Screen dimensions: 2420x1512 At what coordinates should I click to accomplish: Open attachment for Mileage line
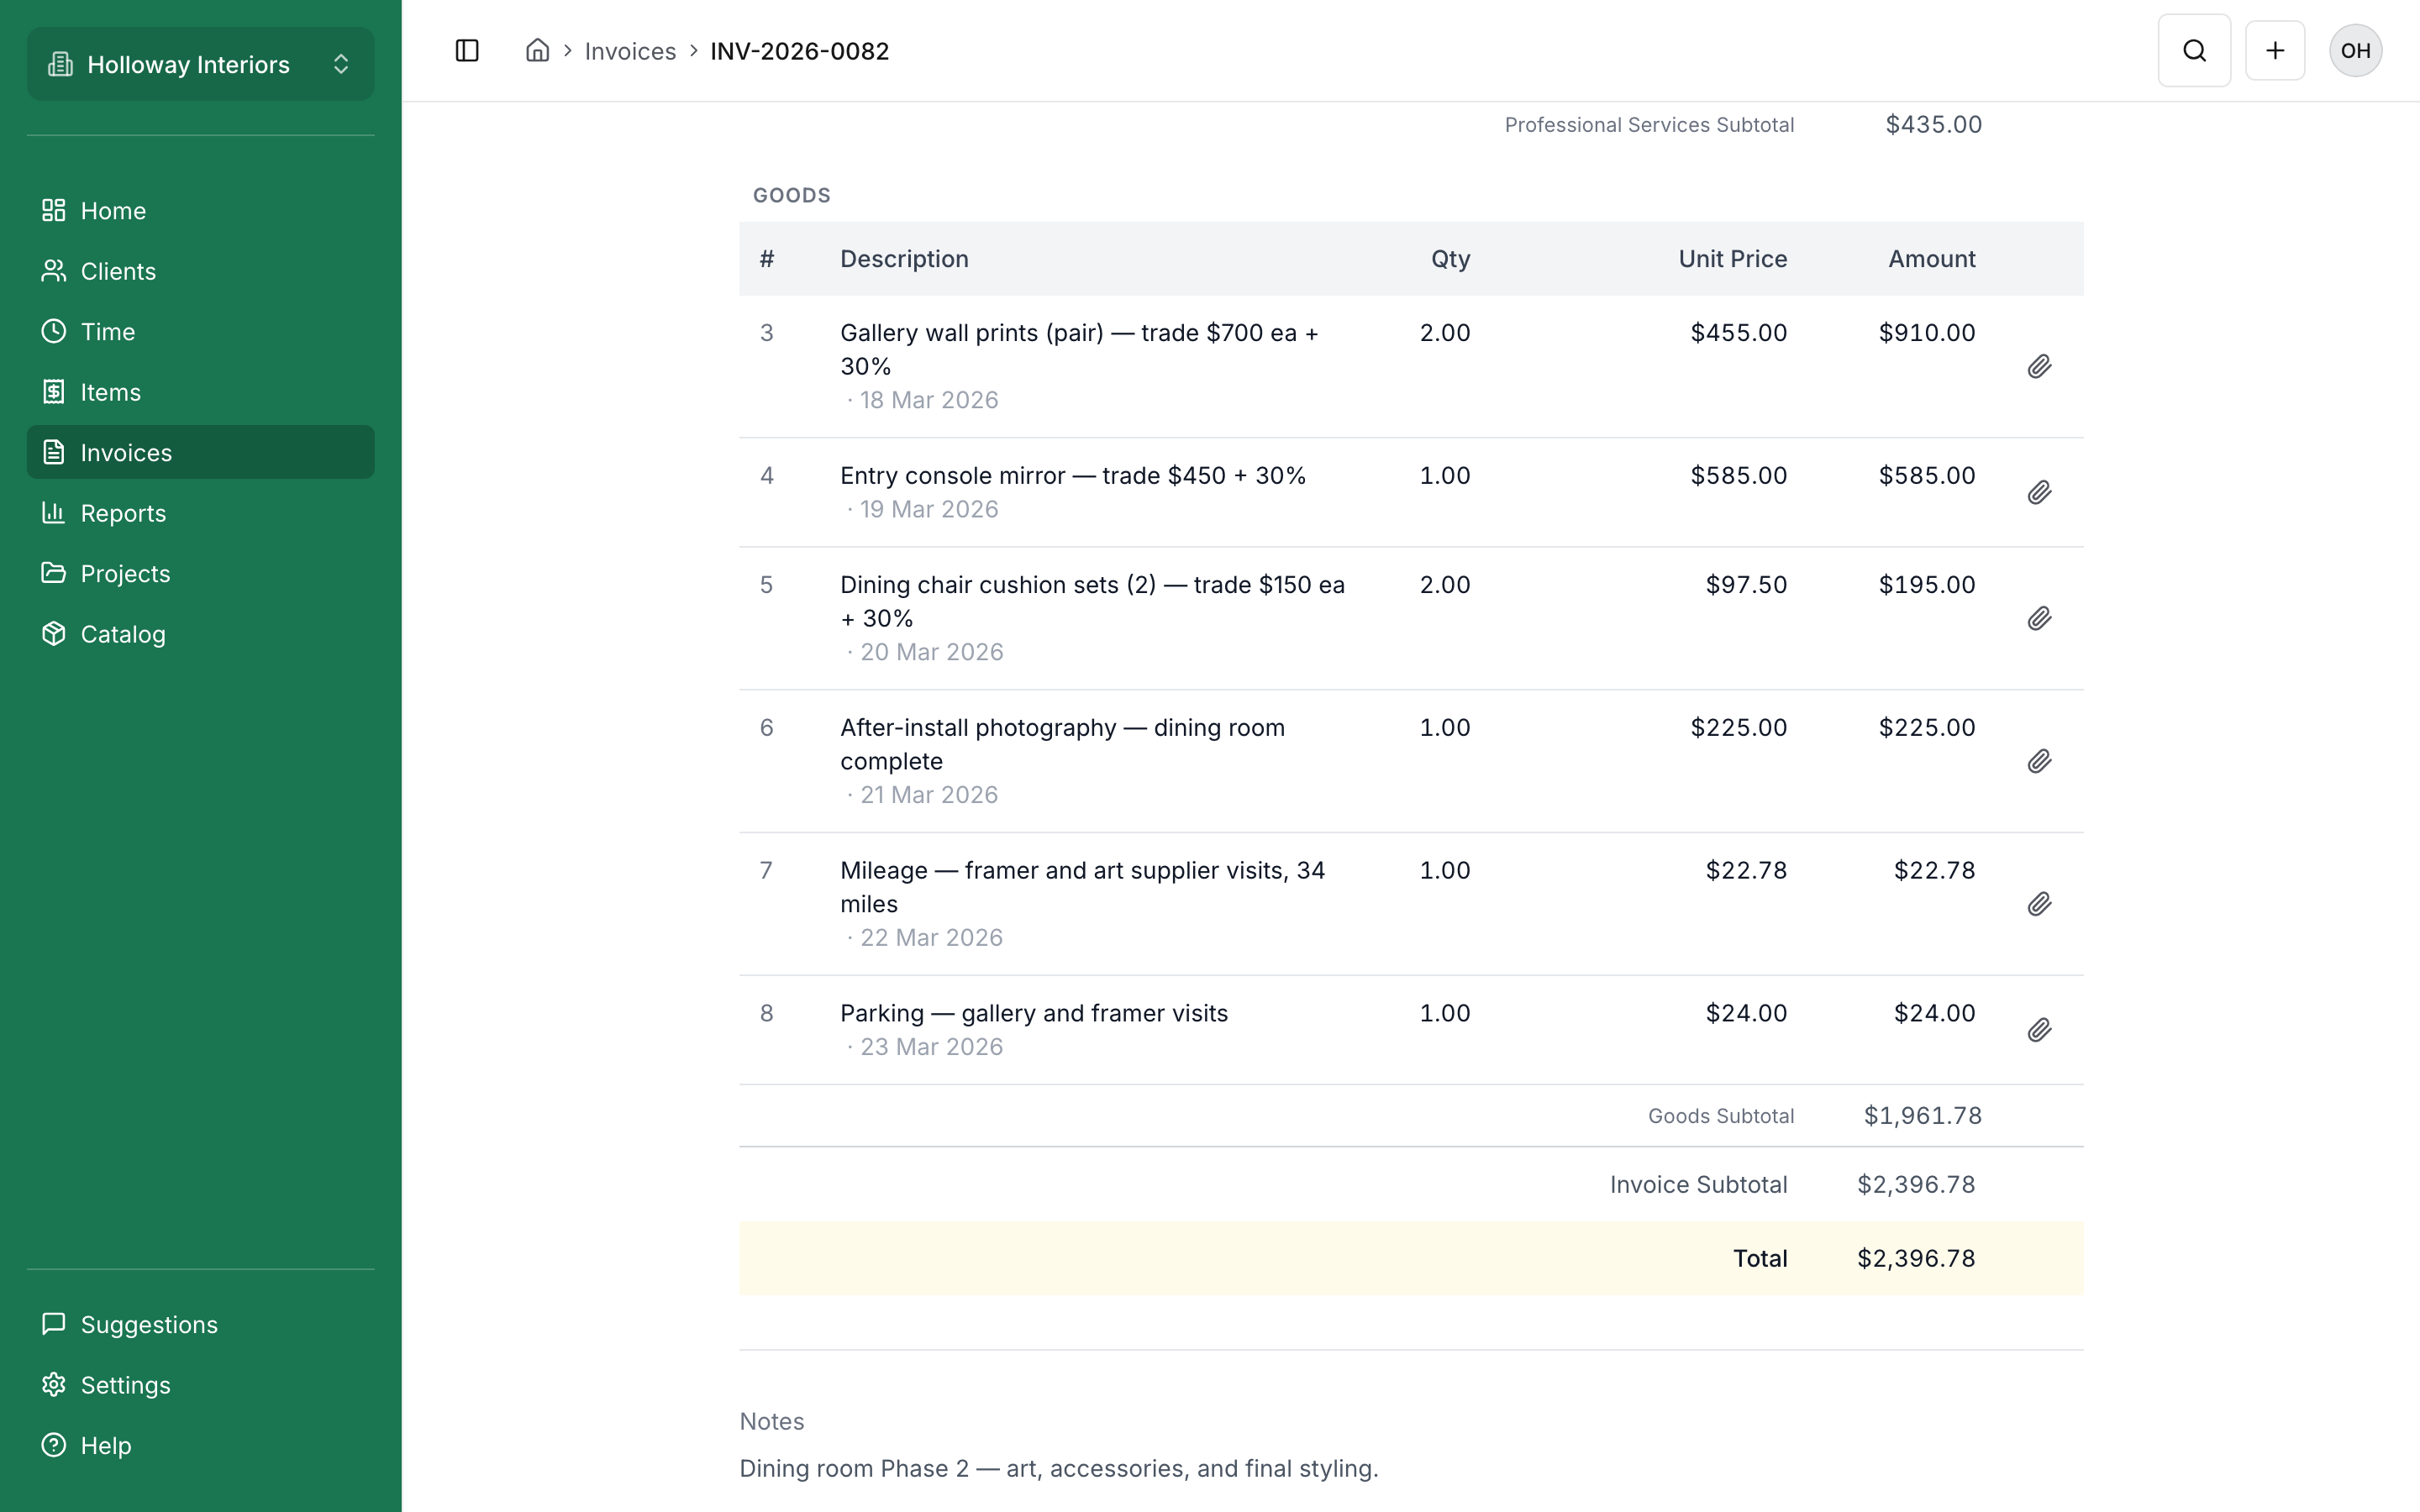click(x=2039, y=904)
